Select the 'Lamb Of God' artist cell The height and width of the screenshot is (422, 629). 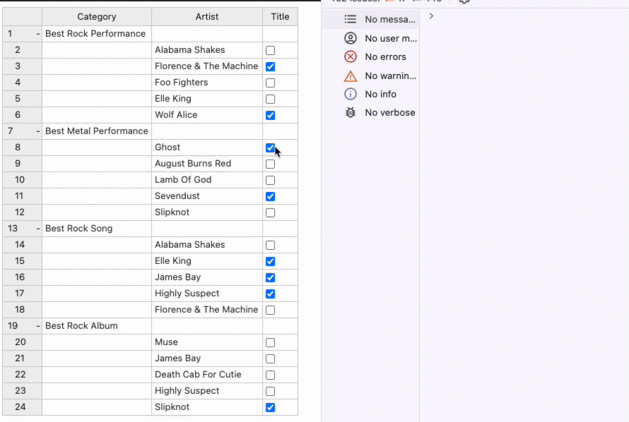coord(207,180)
